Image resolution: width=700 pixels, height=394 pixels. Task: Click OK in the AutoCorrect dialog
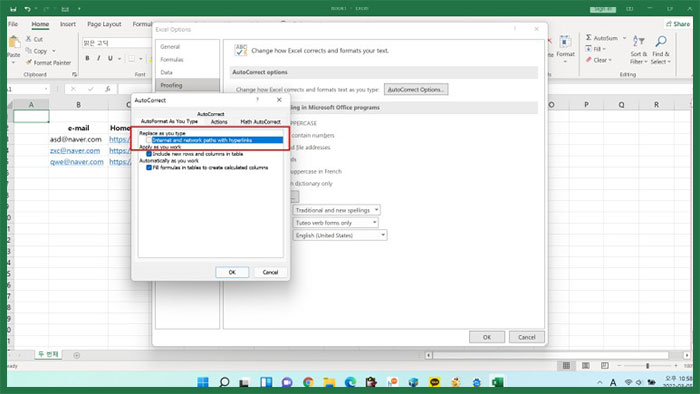click(x=232, y=272)
